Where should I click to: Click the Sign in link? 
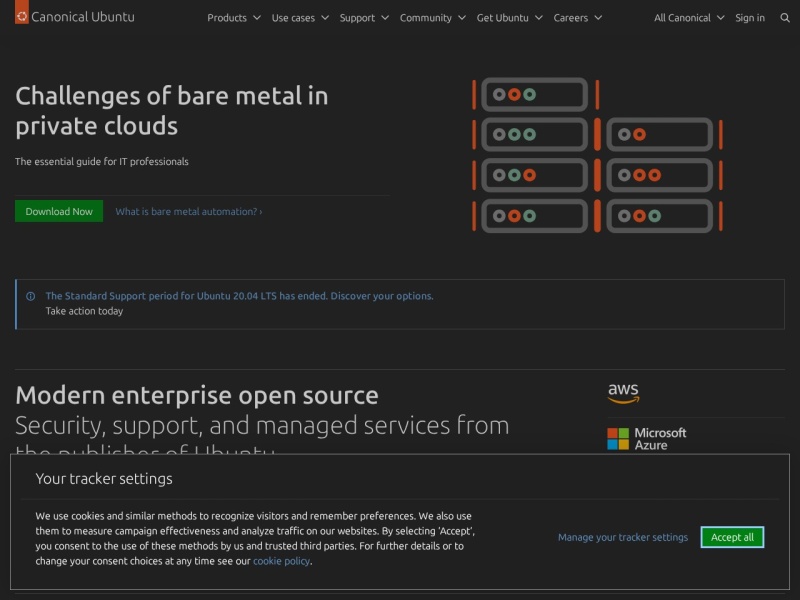749,18
